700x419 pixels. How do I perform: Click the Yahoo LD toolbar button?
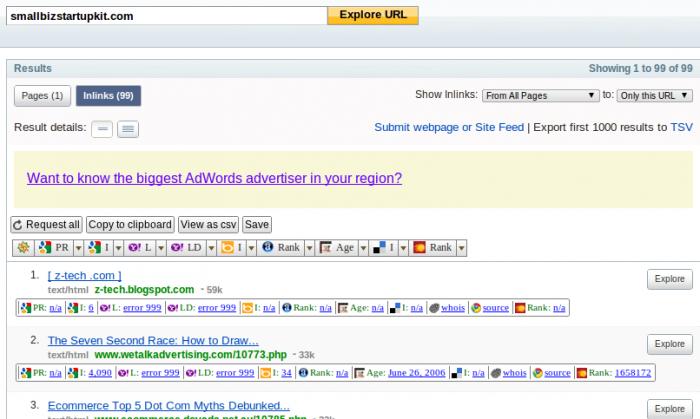187,248
